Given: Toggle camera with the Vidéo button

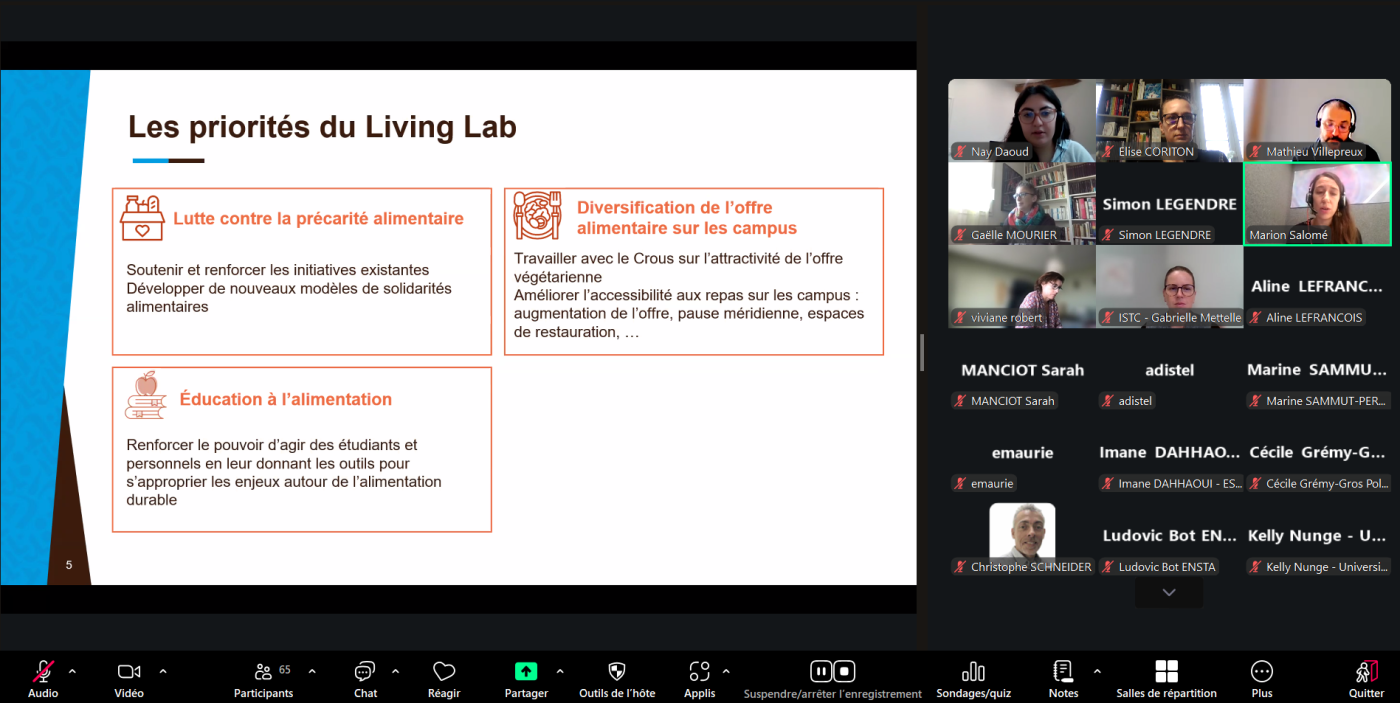Looking at the screenshot, I should click(x=129, y=672).
